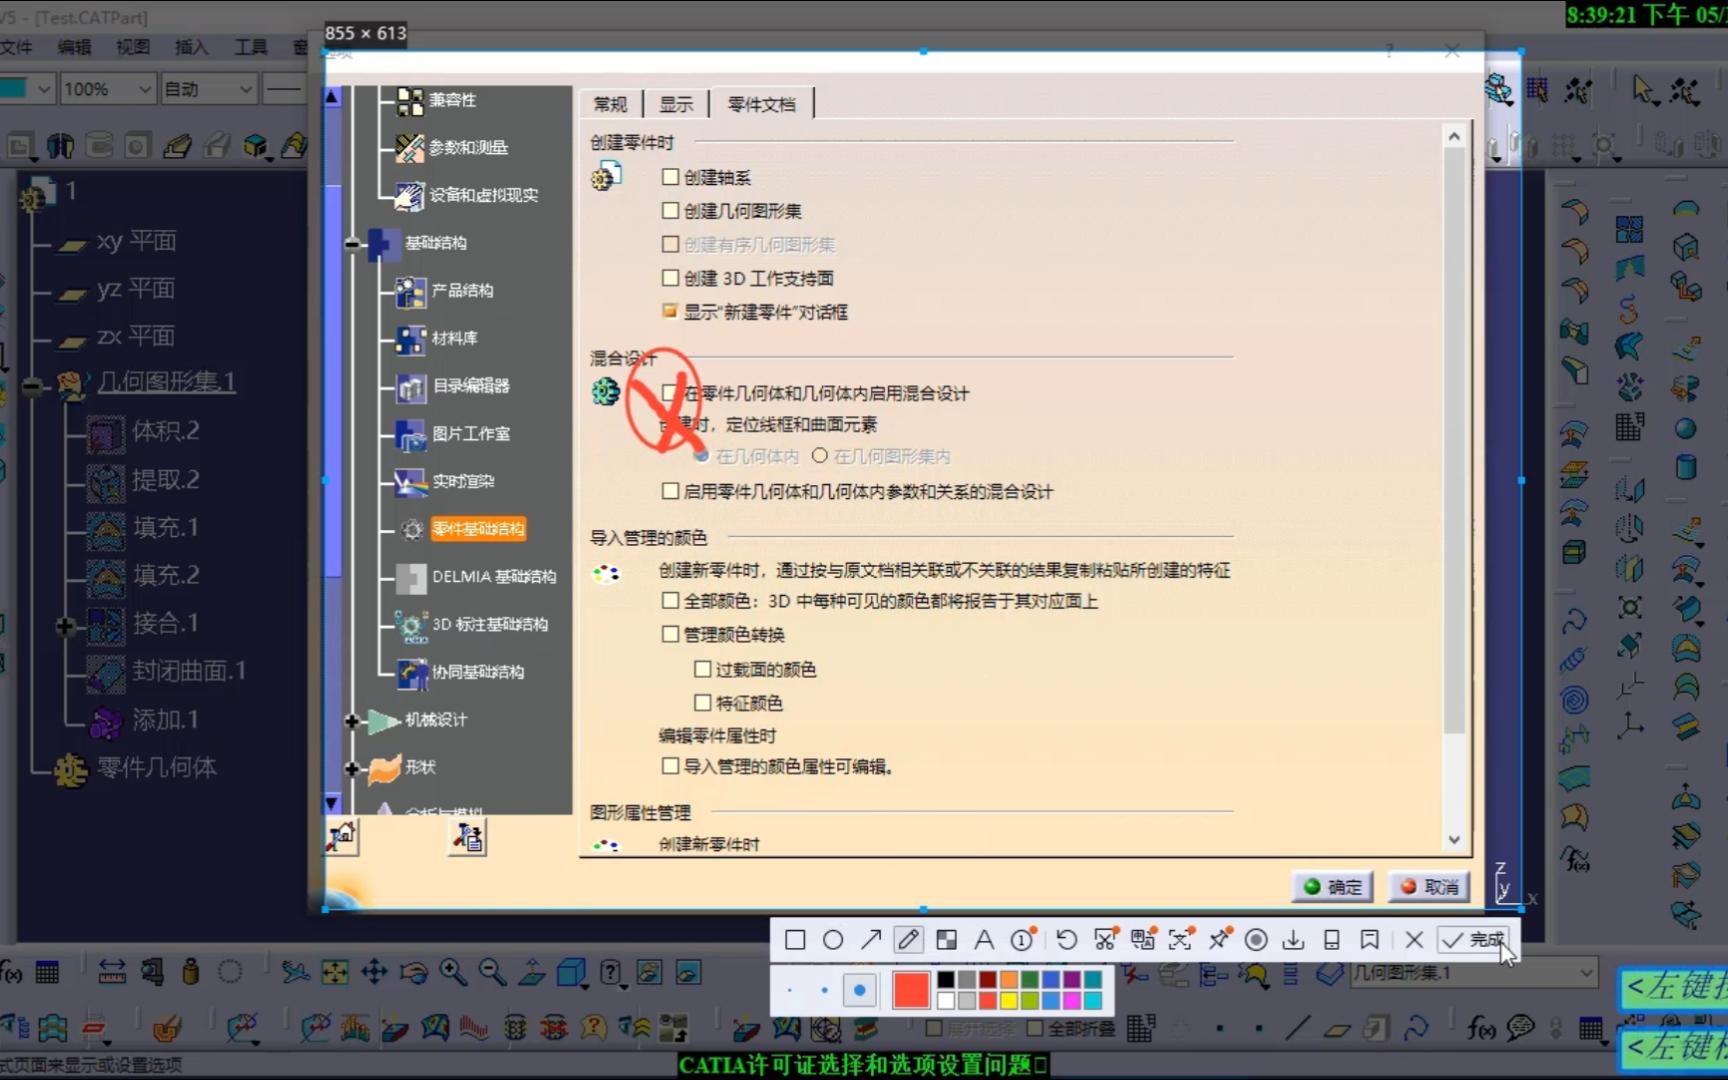The height and width of the screenshot is (1080, 1728).
Task: Open the 几何图形集.1 dropdown
Action: (x=1588, y=972)
